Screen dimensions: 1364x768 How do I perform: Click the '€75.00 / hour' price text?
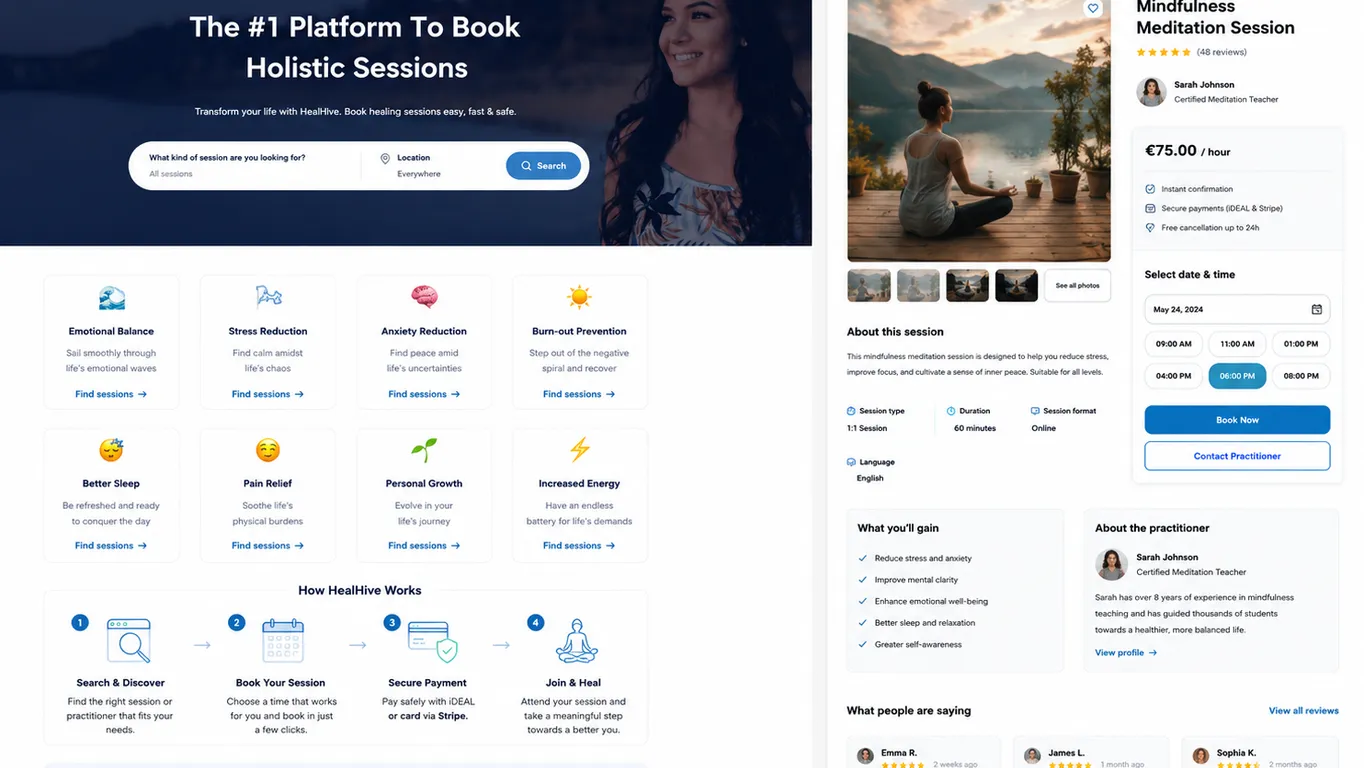(x=1187, y=151)
